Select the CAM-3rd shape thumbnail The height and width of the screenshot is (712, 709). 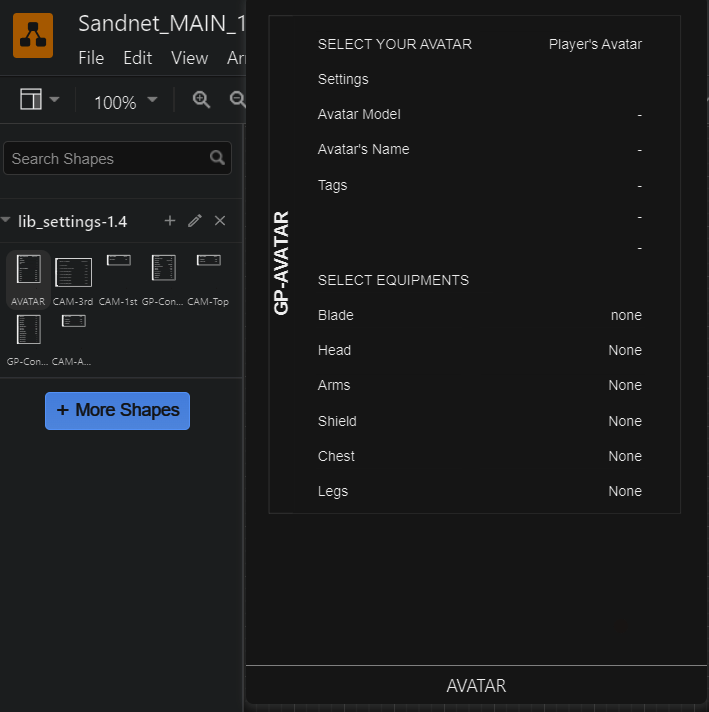click(73, 280)
